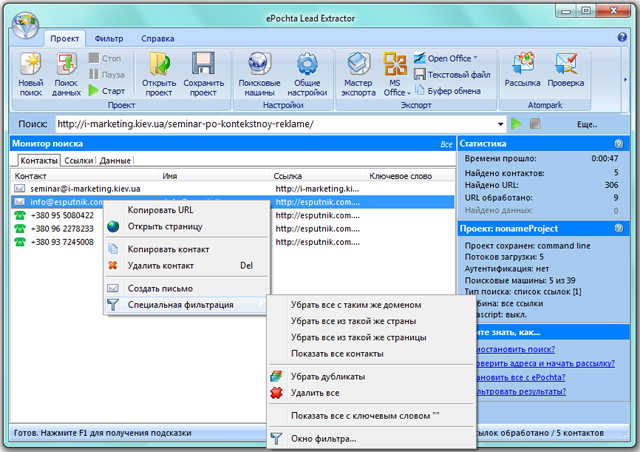Click the Еще.. button

point(587,125)
